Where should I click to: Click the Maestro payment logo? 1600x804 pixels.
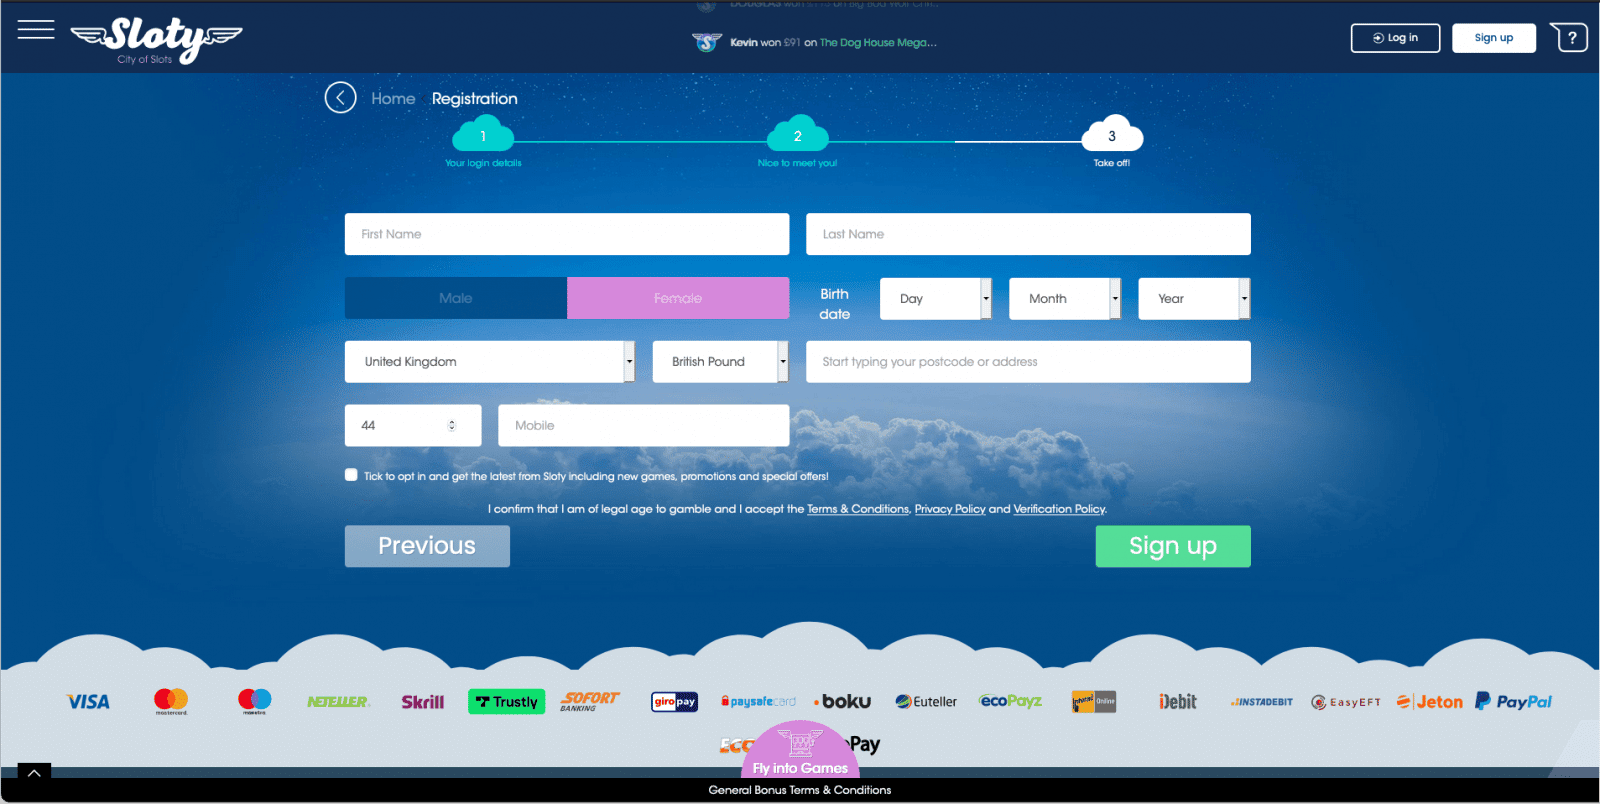(255, 701)
